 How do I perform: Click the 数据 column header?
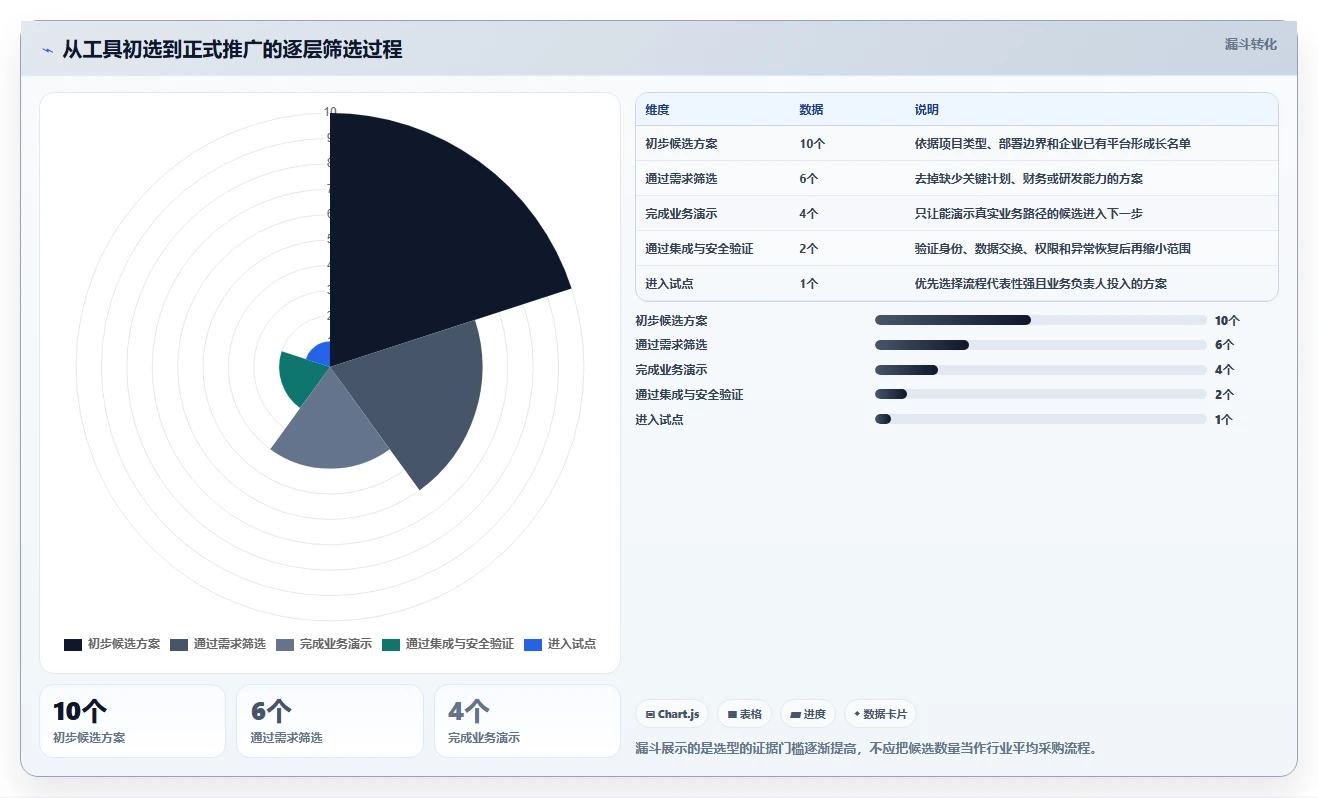(x=811, y=110)
